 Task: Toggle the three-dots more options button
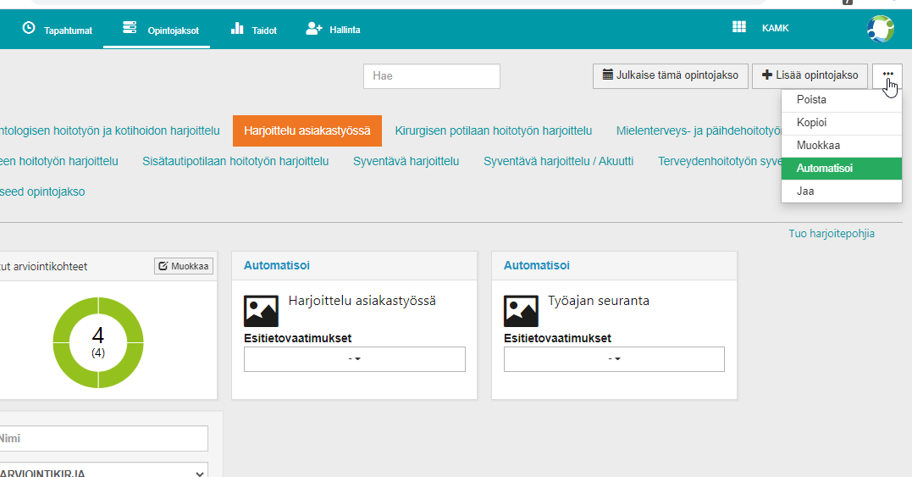pyautogui.click(x=887, y=75)
